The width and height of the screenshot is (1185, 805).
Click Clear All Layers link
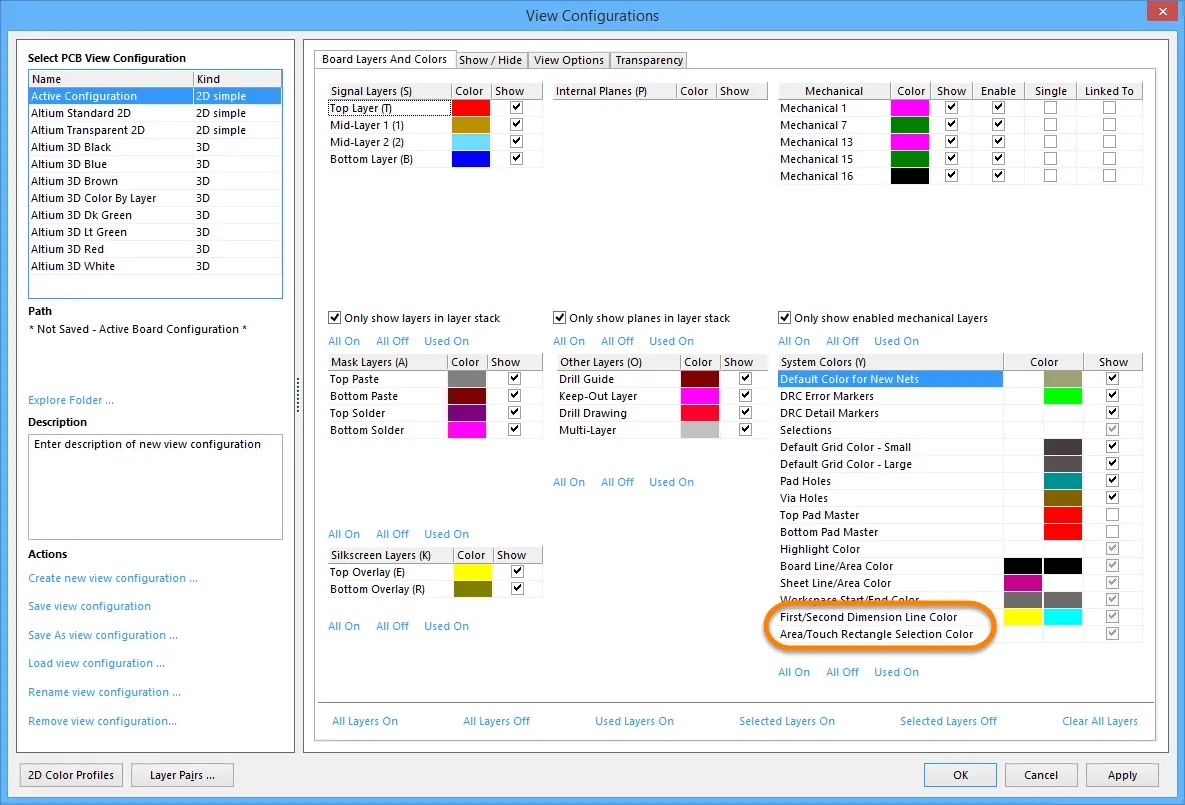(x=1100, y=721)
